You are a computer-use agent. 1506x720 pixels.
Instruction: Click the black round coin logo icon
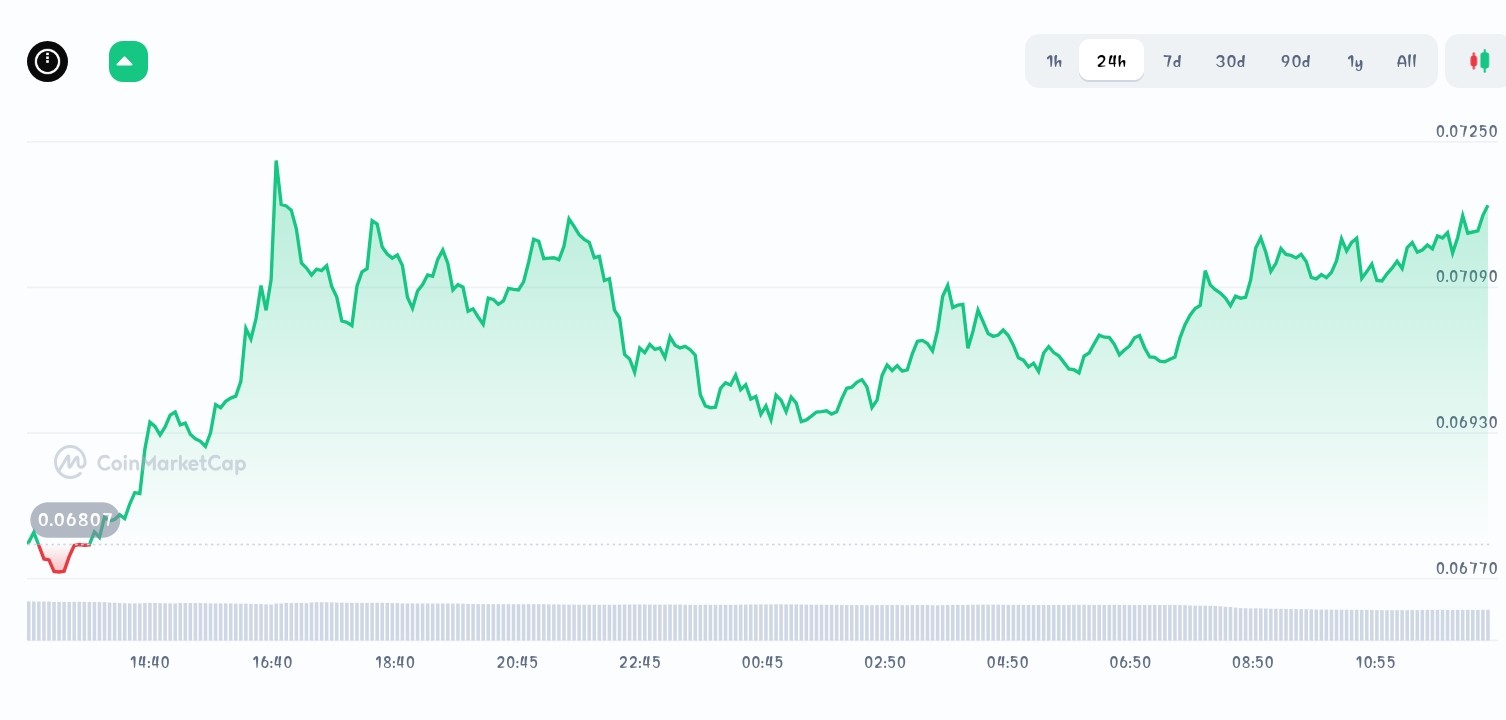[x=47, y=62]
